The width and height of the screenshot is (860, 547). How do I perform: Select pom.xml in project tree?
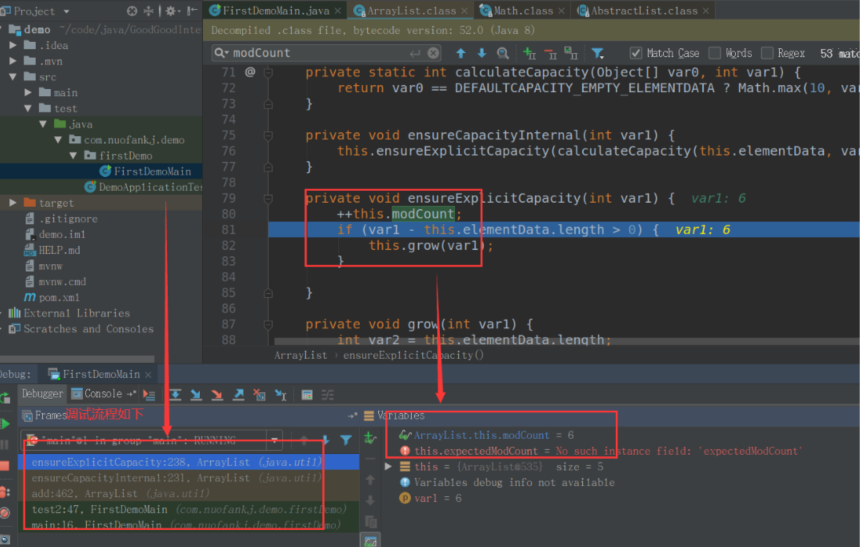pyautogui.click(x=57, y=298)
